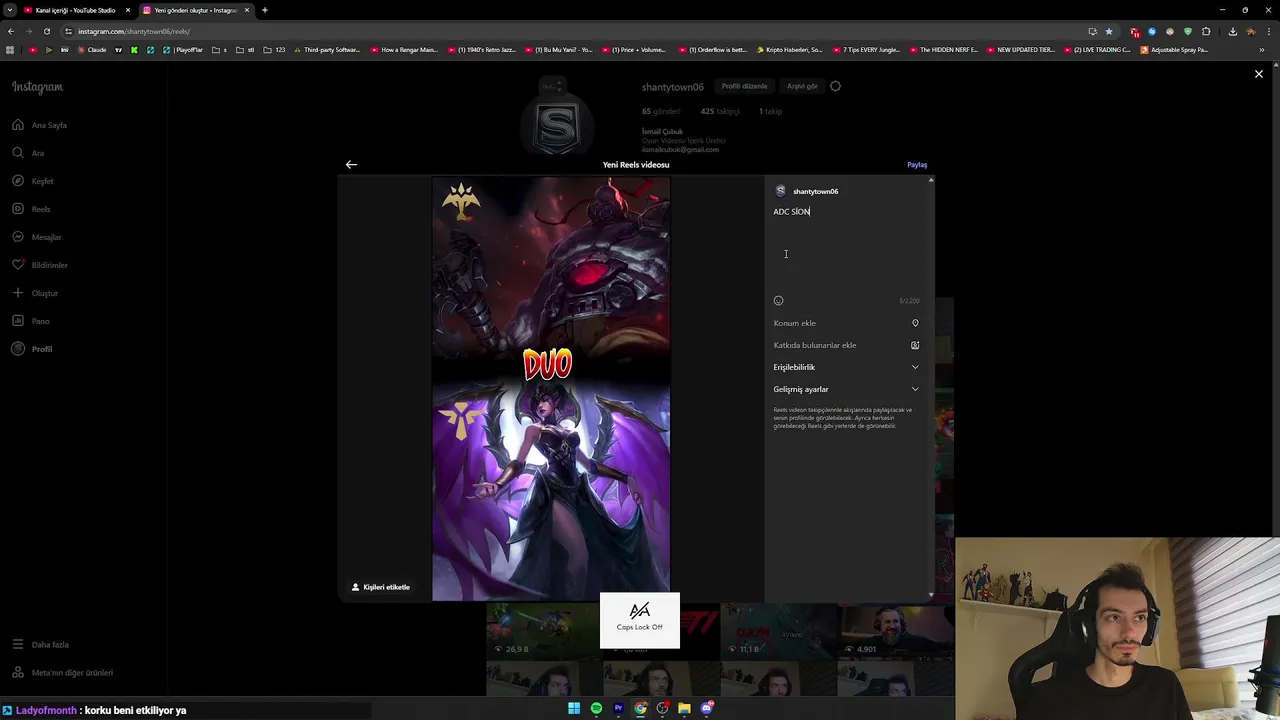Screen dimensions: 1280x720
Task: Open Mesajlar in the sidebar
Action: coord(37,237)
